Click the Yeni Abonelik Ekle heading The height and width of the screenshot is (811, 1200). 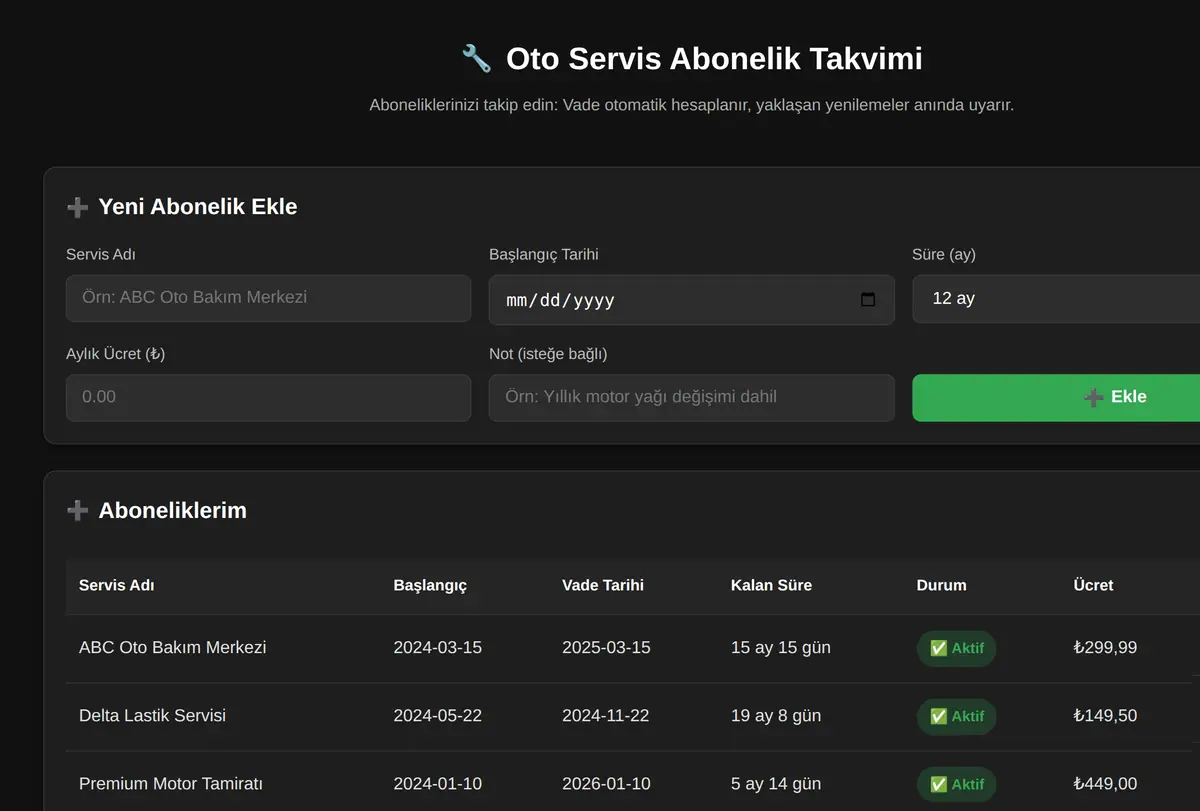coord(198,207)
